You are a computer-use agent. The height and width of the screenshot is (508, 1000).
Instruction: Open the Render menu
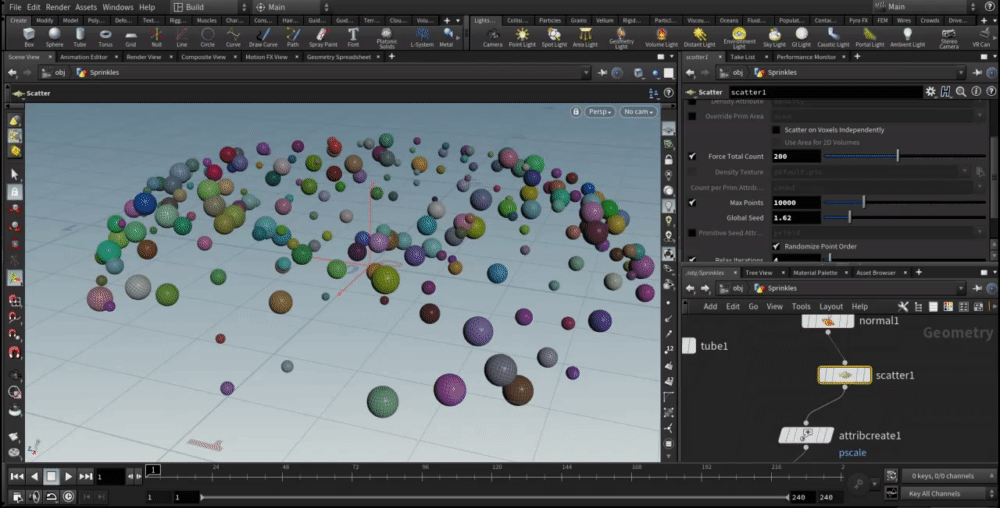pyautogui.click(x=57, y=7)
